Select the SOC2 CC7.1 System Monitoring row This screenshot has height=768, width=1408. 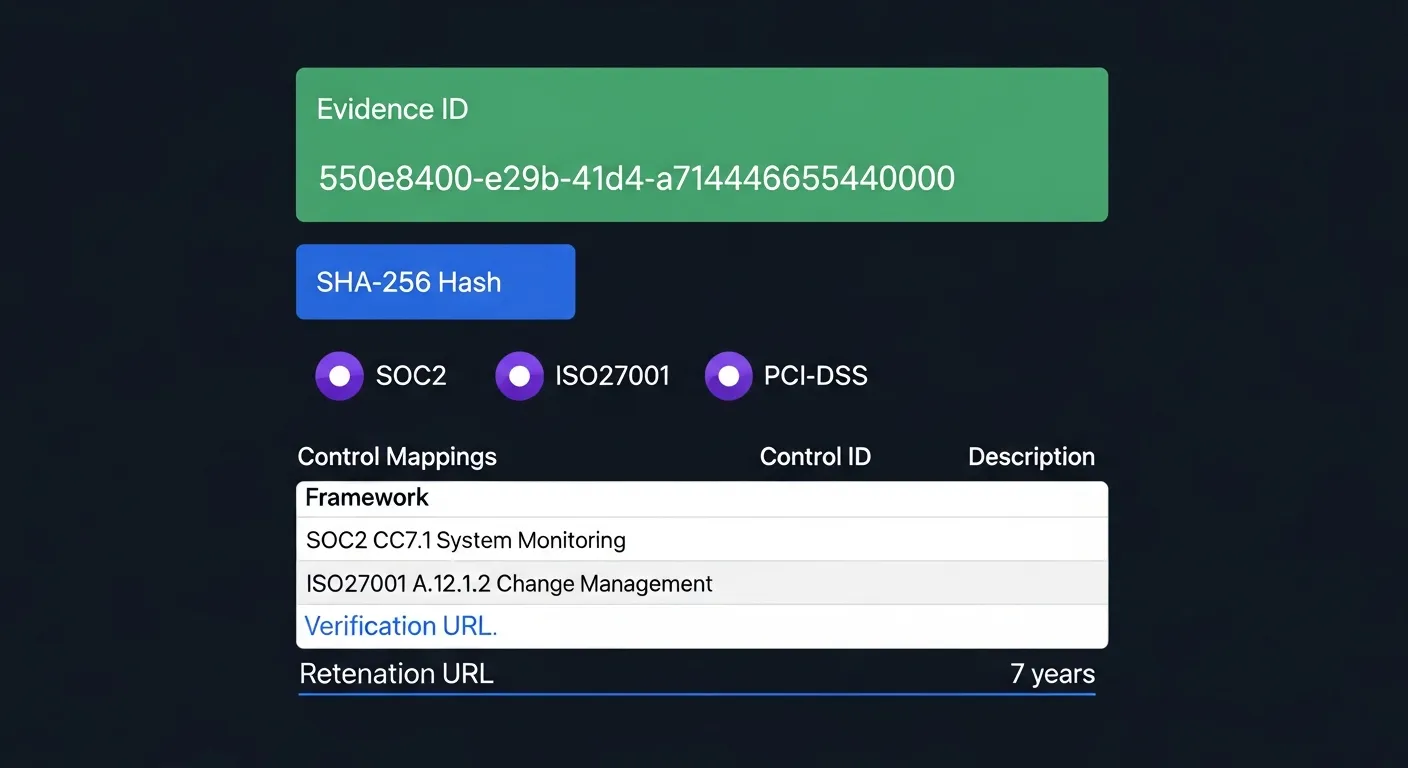465,539
